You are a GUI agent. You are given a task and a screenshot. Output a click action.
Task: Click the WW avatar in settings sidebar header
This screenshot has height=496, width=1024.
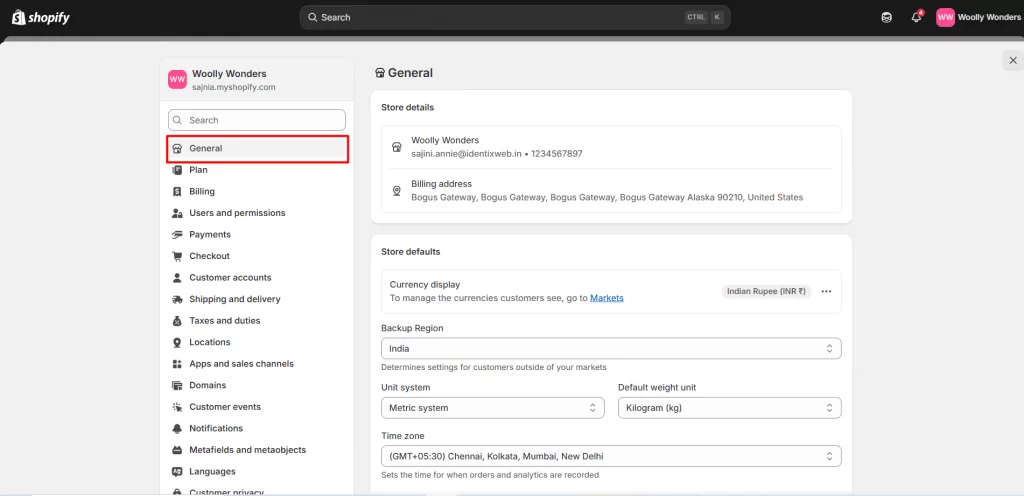177,80
